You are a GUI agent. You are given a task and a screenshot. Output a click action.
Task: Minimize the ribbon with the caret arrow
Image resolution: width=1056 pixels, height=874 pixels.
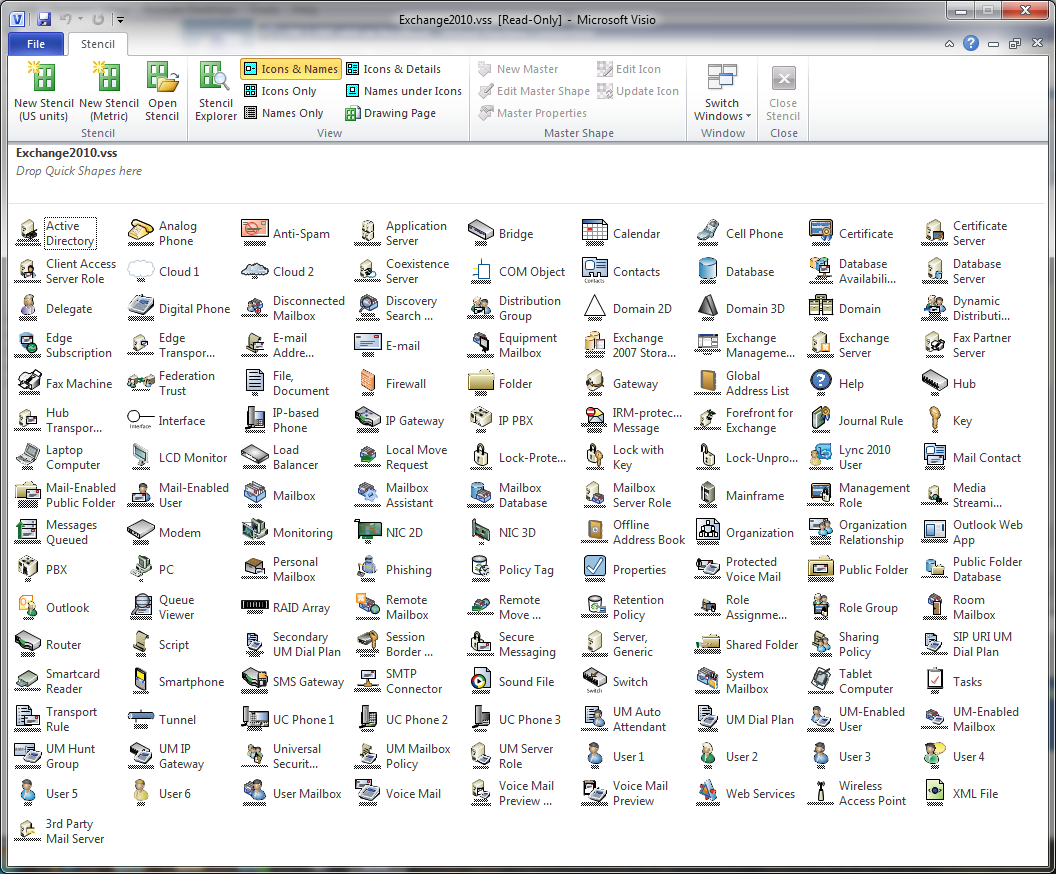pos(949,44)
